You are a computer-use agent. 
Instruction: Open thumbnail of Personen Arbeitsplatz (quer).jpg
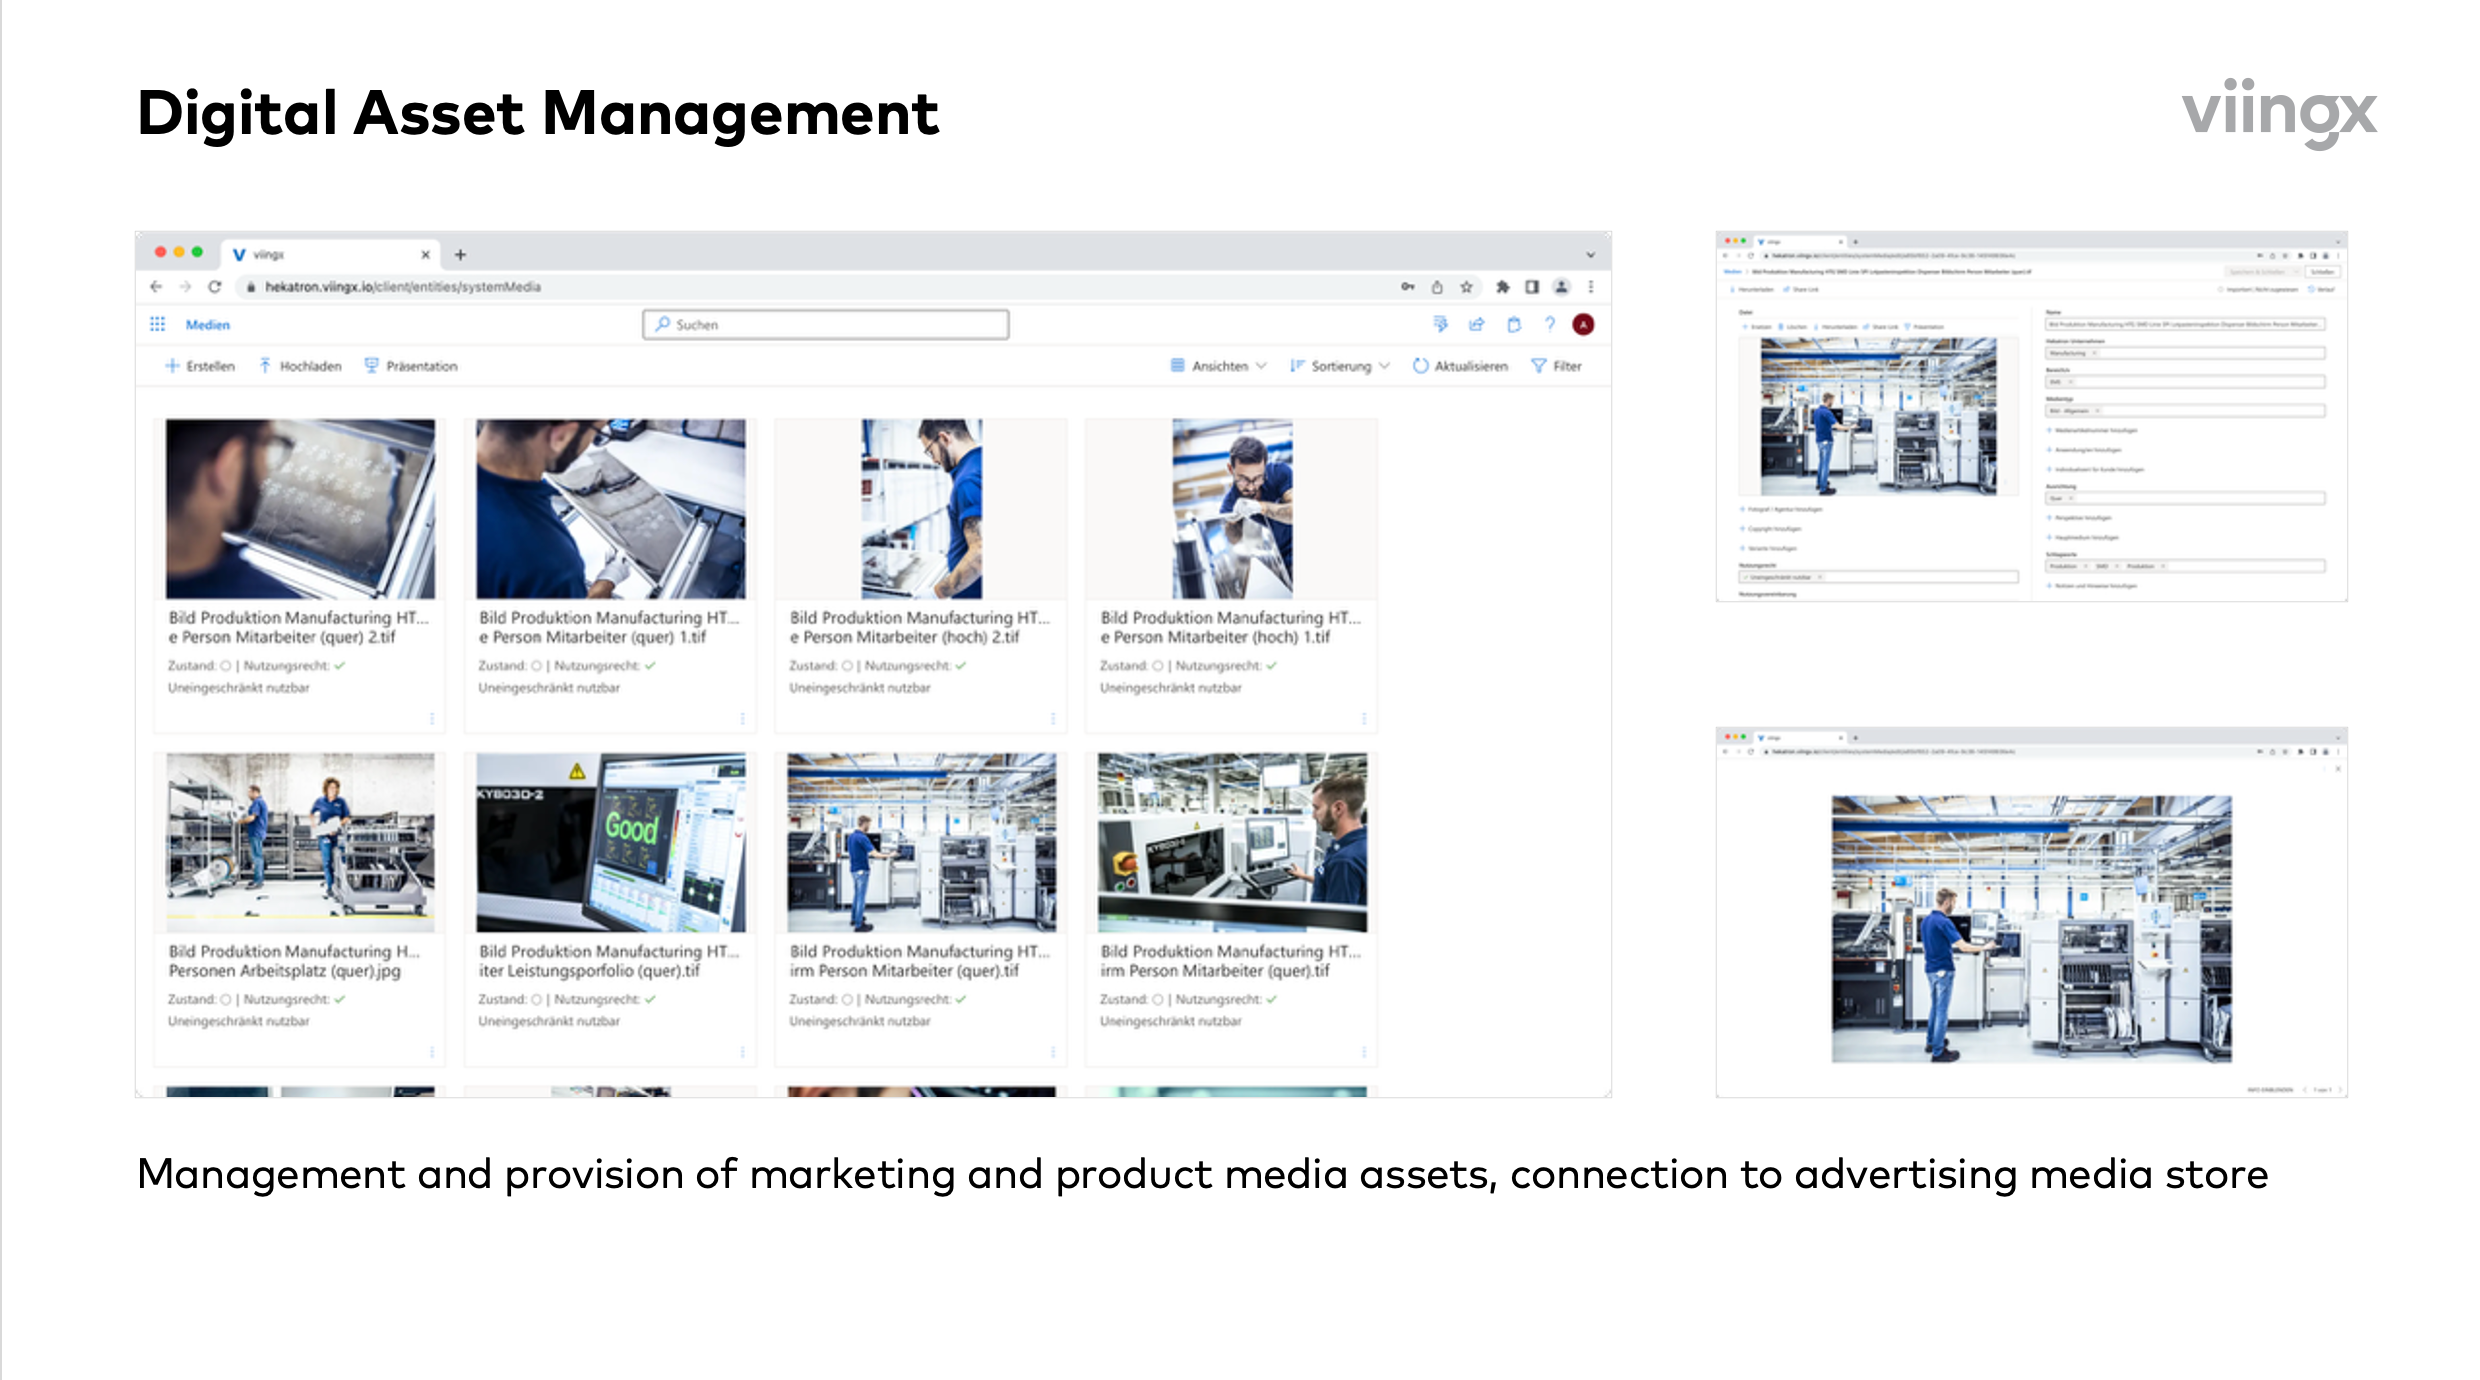tap(300, 842)
